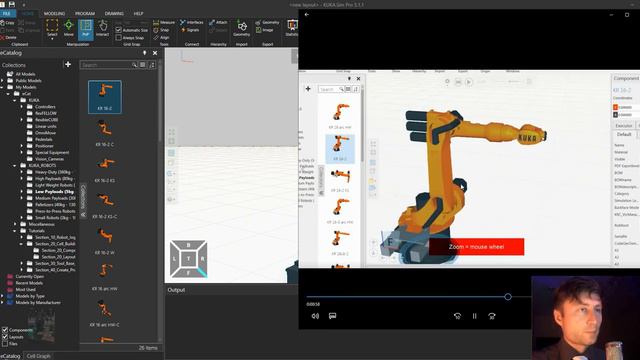
Task: Click the search magnifier in eCatalog
Action: click(x=134, y=65)
